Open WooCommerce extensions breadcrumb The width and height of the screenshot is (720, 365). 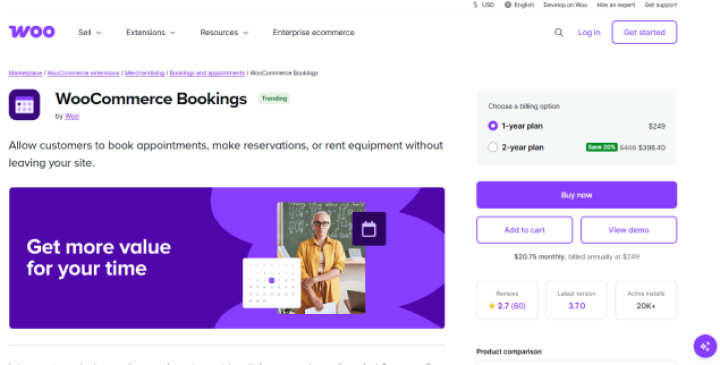pos(83,73)
